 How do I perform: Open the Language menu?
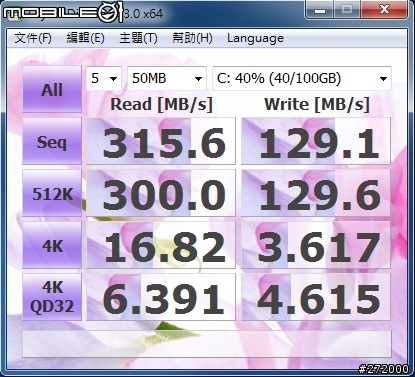[x=255, y=38]
